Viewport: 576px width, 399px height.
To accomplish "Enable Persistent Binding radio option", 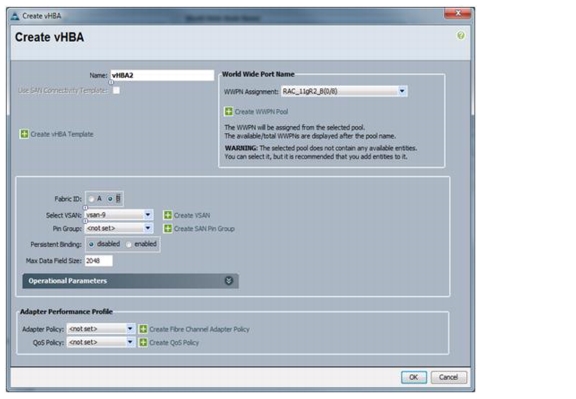I will [129, 244].
